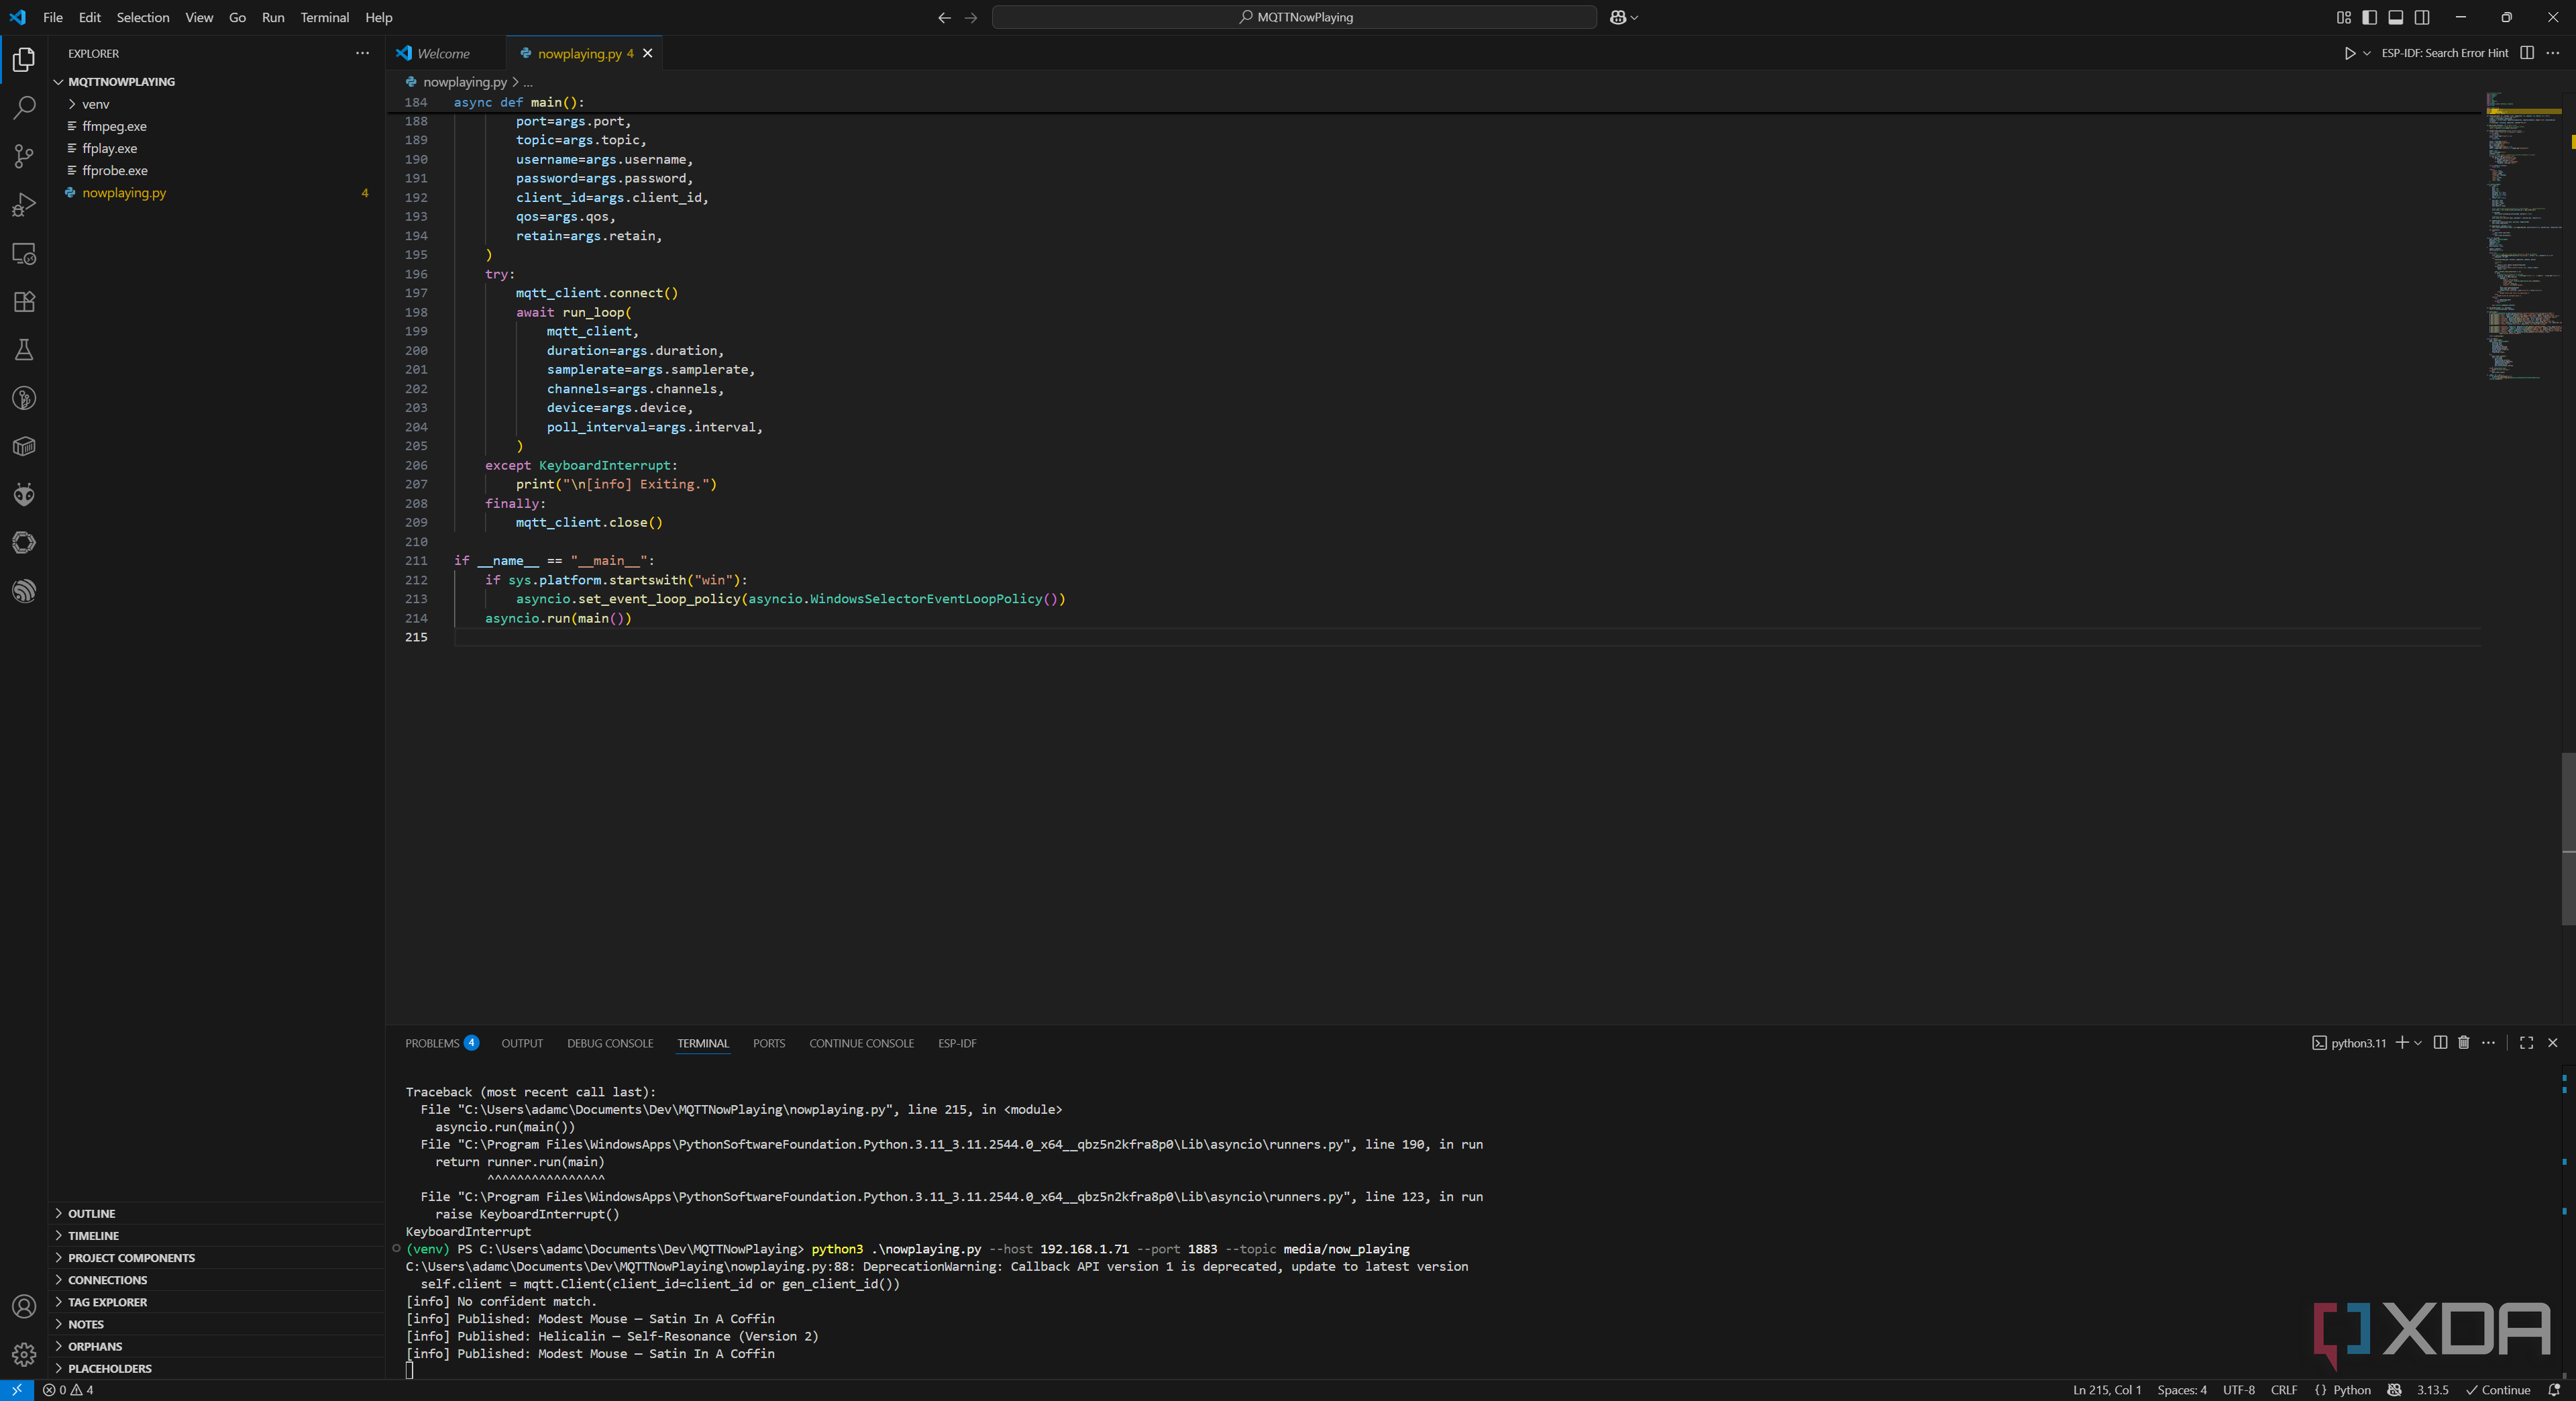Open Run and Debug view
This screenshot has height=1401, width=2576.
pos(24,205)
